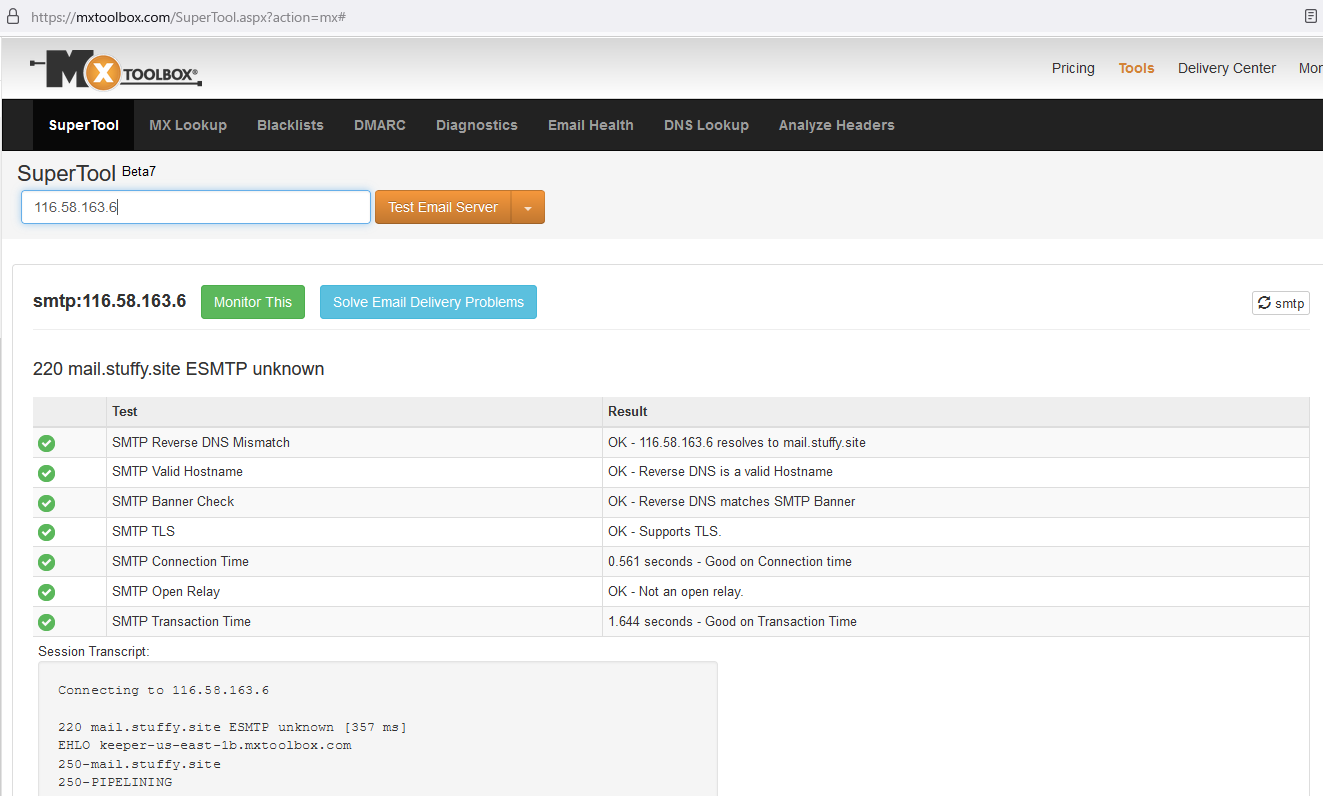Viewport: 1323px width, 796px height.
Task: Open the Blacklists tab
Action: click(290, 125)
